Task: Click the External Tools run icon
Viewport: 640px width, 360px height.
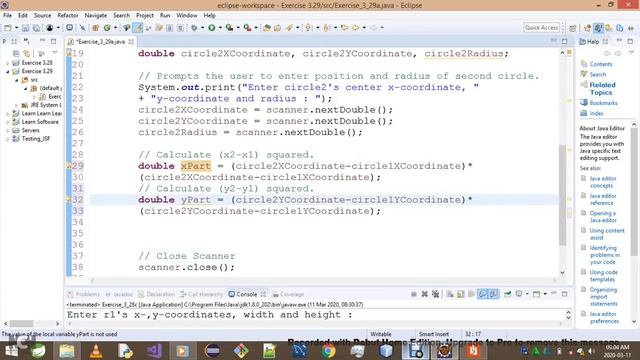Action: (247, 28)
